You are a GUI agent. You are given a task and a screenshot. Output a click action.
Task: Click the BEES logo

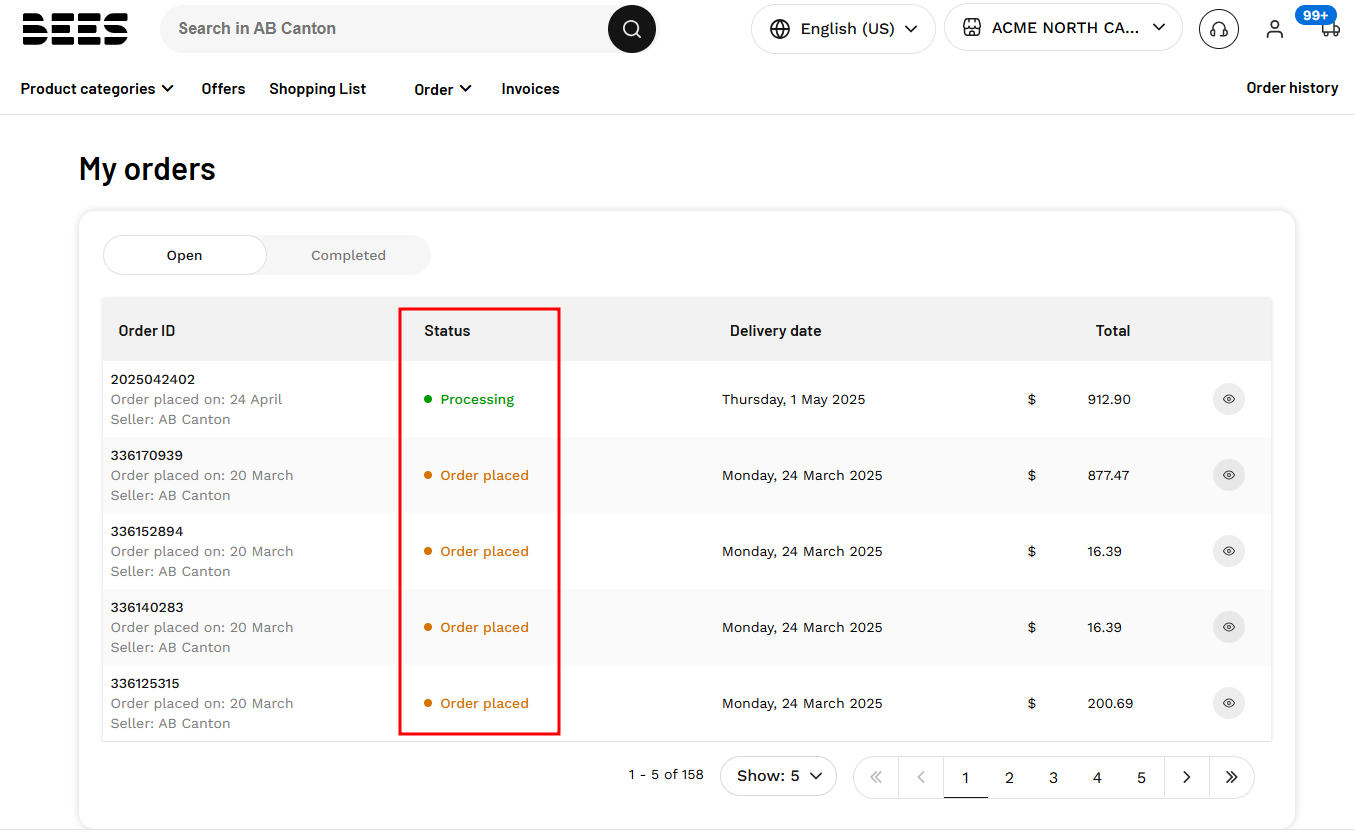[75, 29]
